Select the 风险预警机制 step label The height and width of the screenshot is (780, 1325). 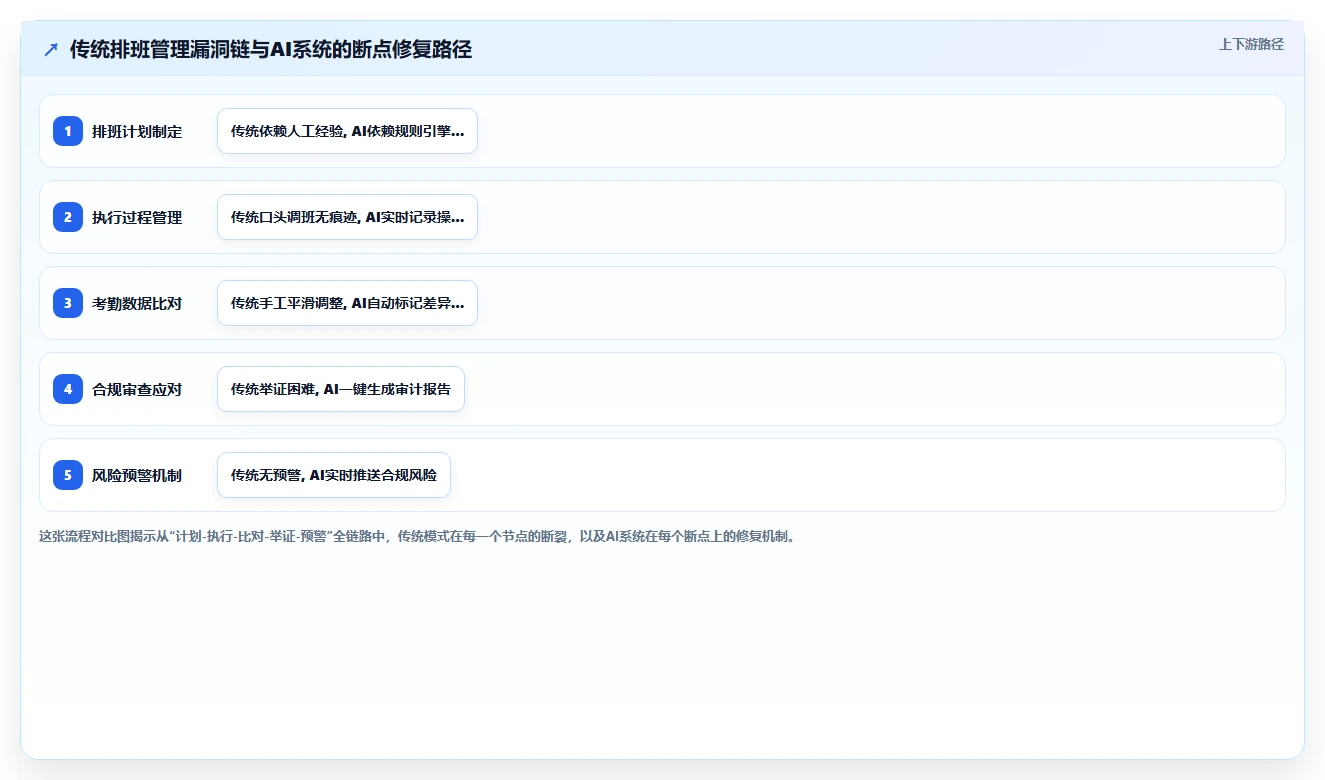click(137, 475)
